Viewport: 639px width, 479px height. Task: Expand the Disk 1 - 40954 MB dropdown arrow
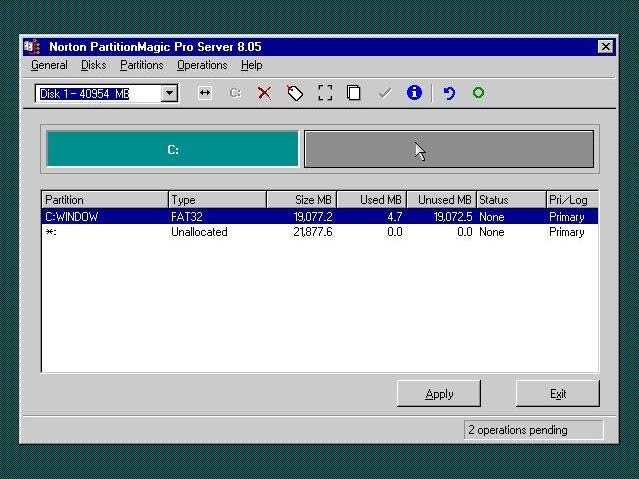coord(169,93)
